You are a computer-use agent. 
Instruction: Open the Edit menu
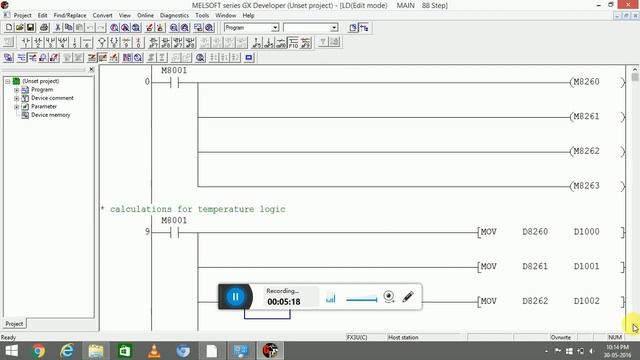coord(42,16)
